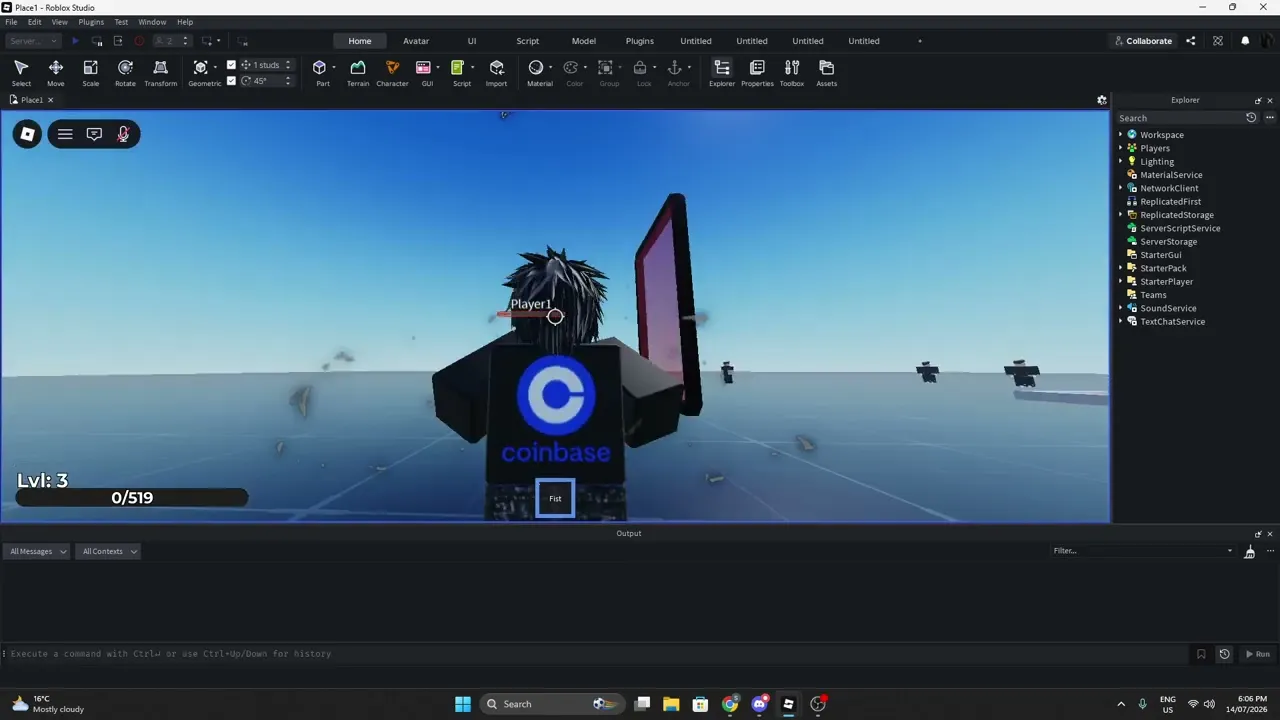Image resolution: width=1280 pixels, height=720 pixels.
Task: Click the taskbar Search box
Action: tap(553, 704)
